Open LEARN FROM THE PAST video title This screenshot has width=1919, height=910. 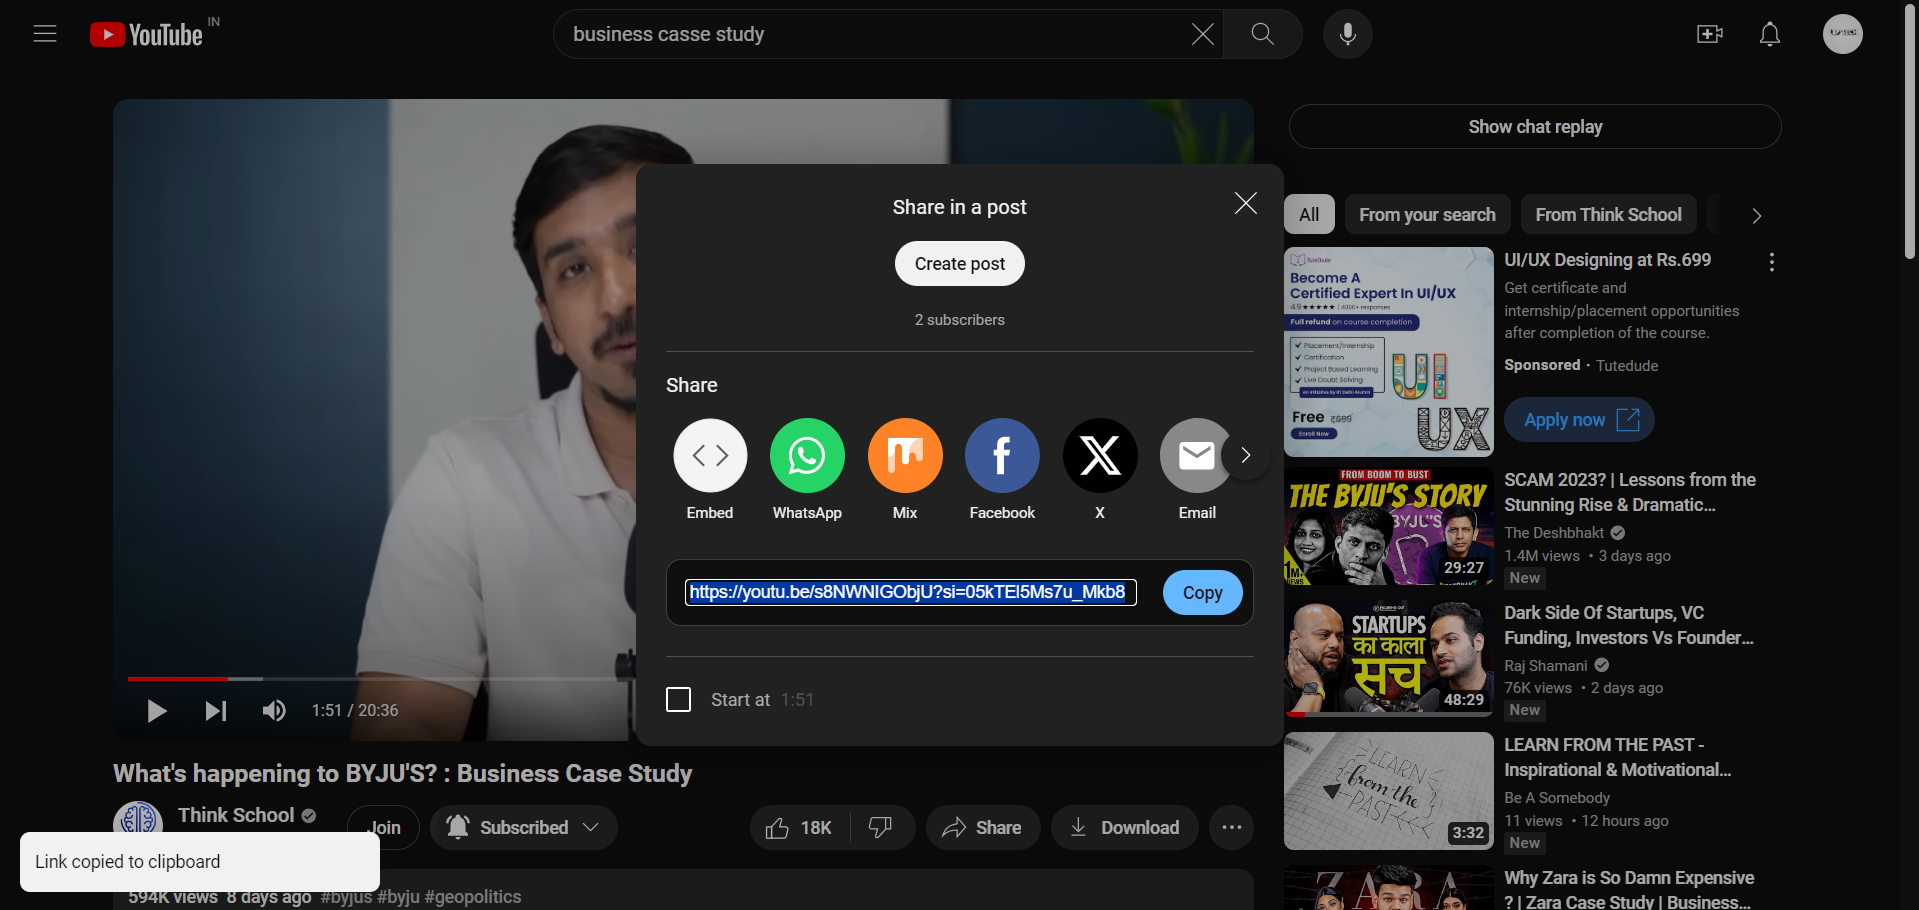[1618, 757]
